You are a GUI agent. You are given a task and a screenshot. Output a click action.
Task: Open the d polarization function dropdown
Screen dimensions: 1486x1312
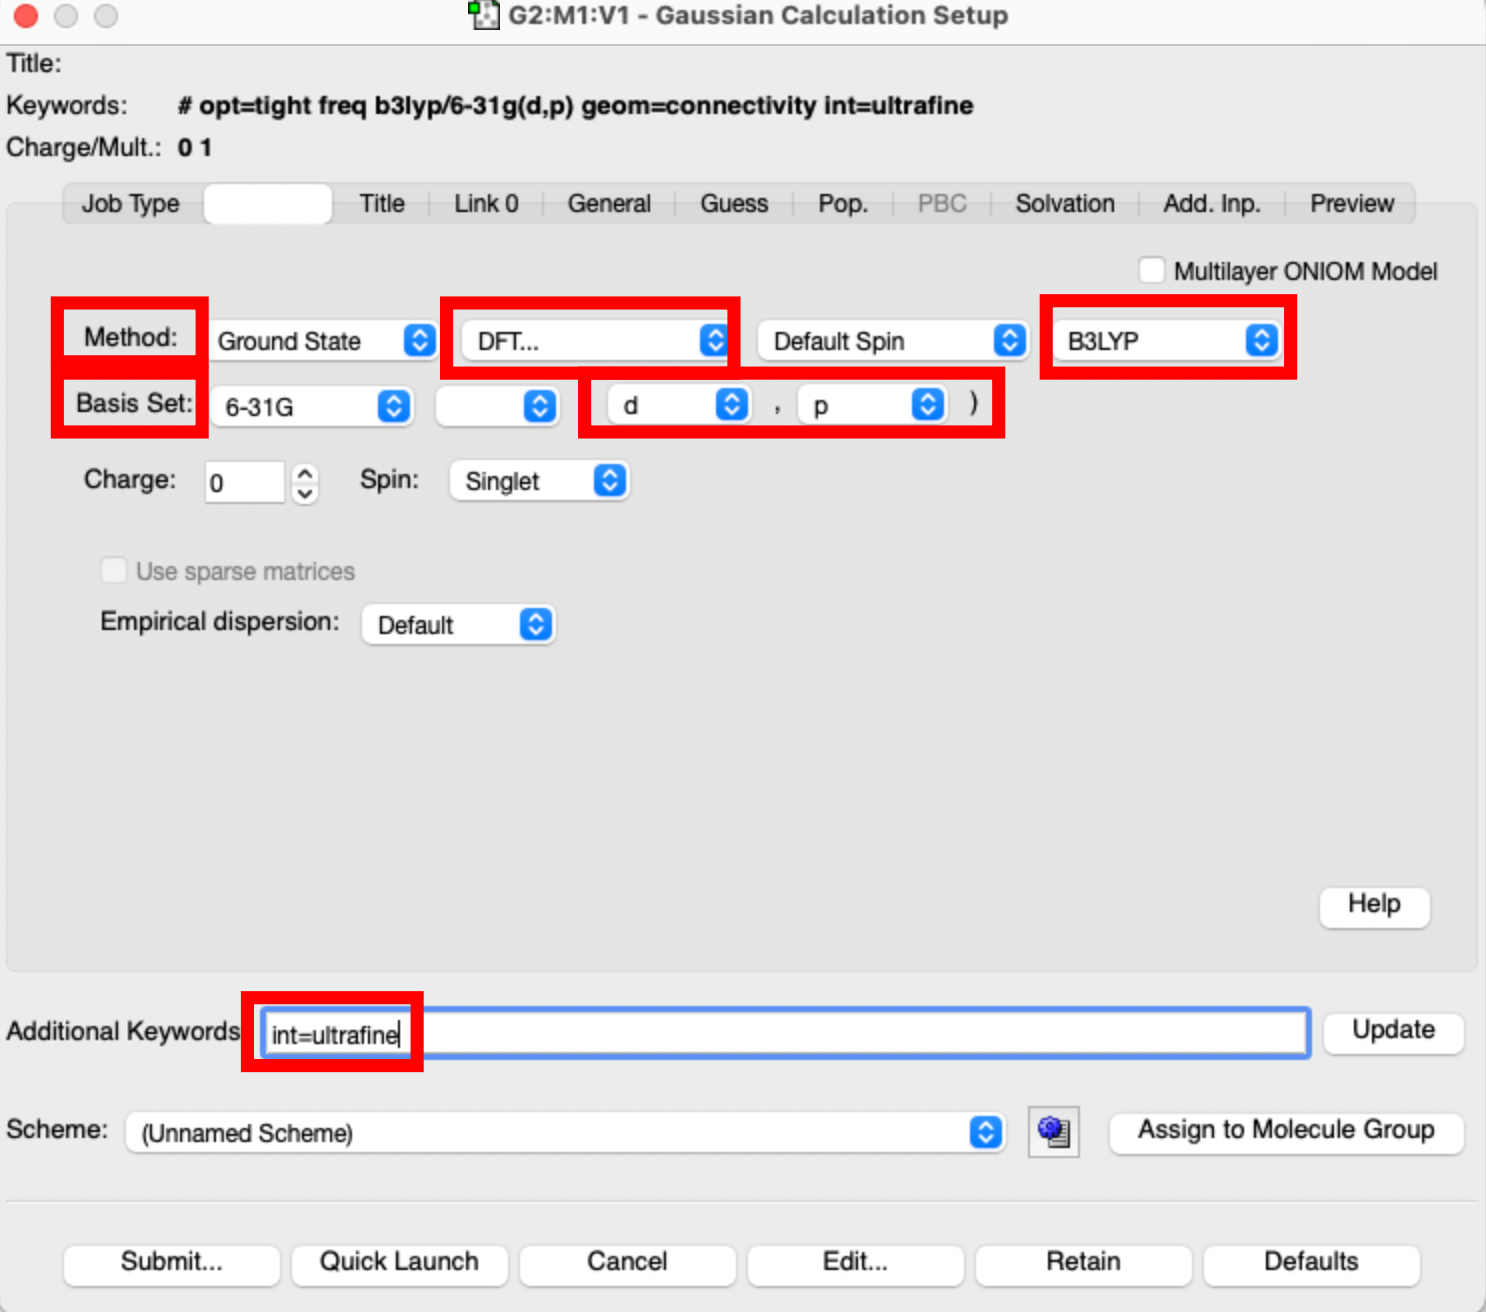pos(678,405)
